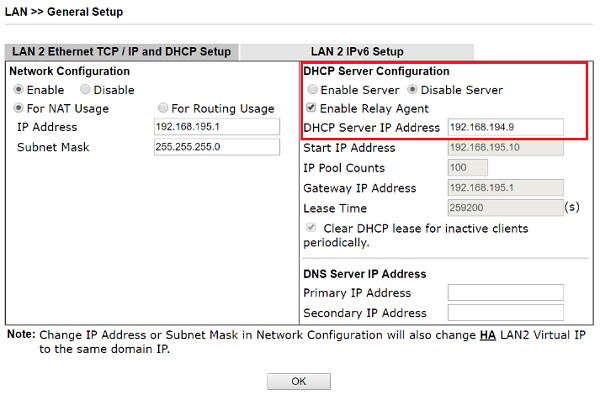Select the Enable radio under Network Configuration
Image resolution: width=600 pixels, height=395 pixels.
point(18,90)
